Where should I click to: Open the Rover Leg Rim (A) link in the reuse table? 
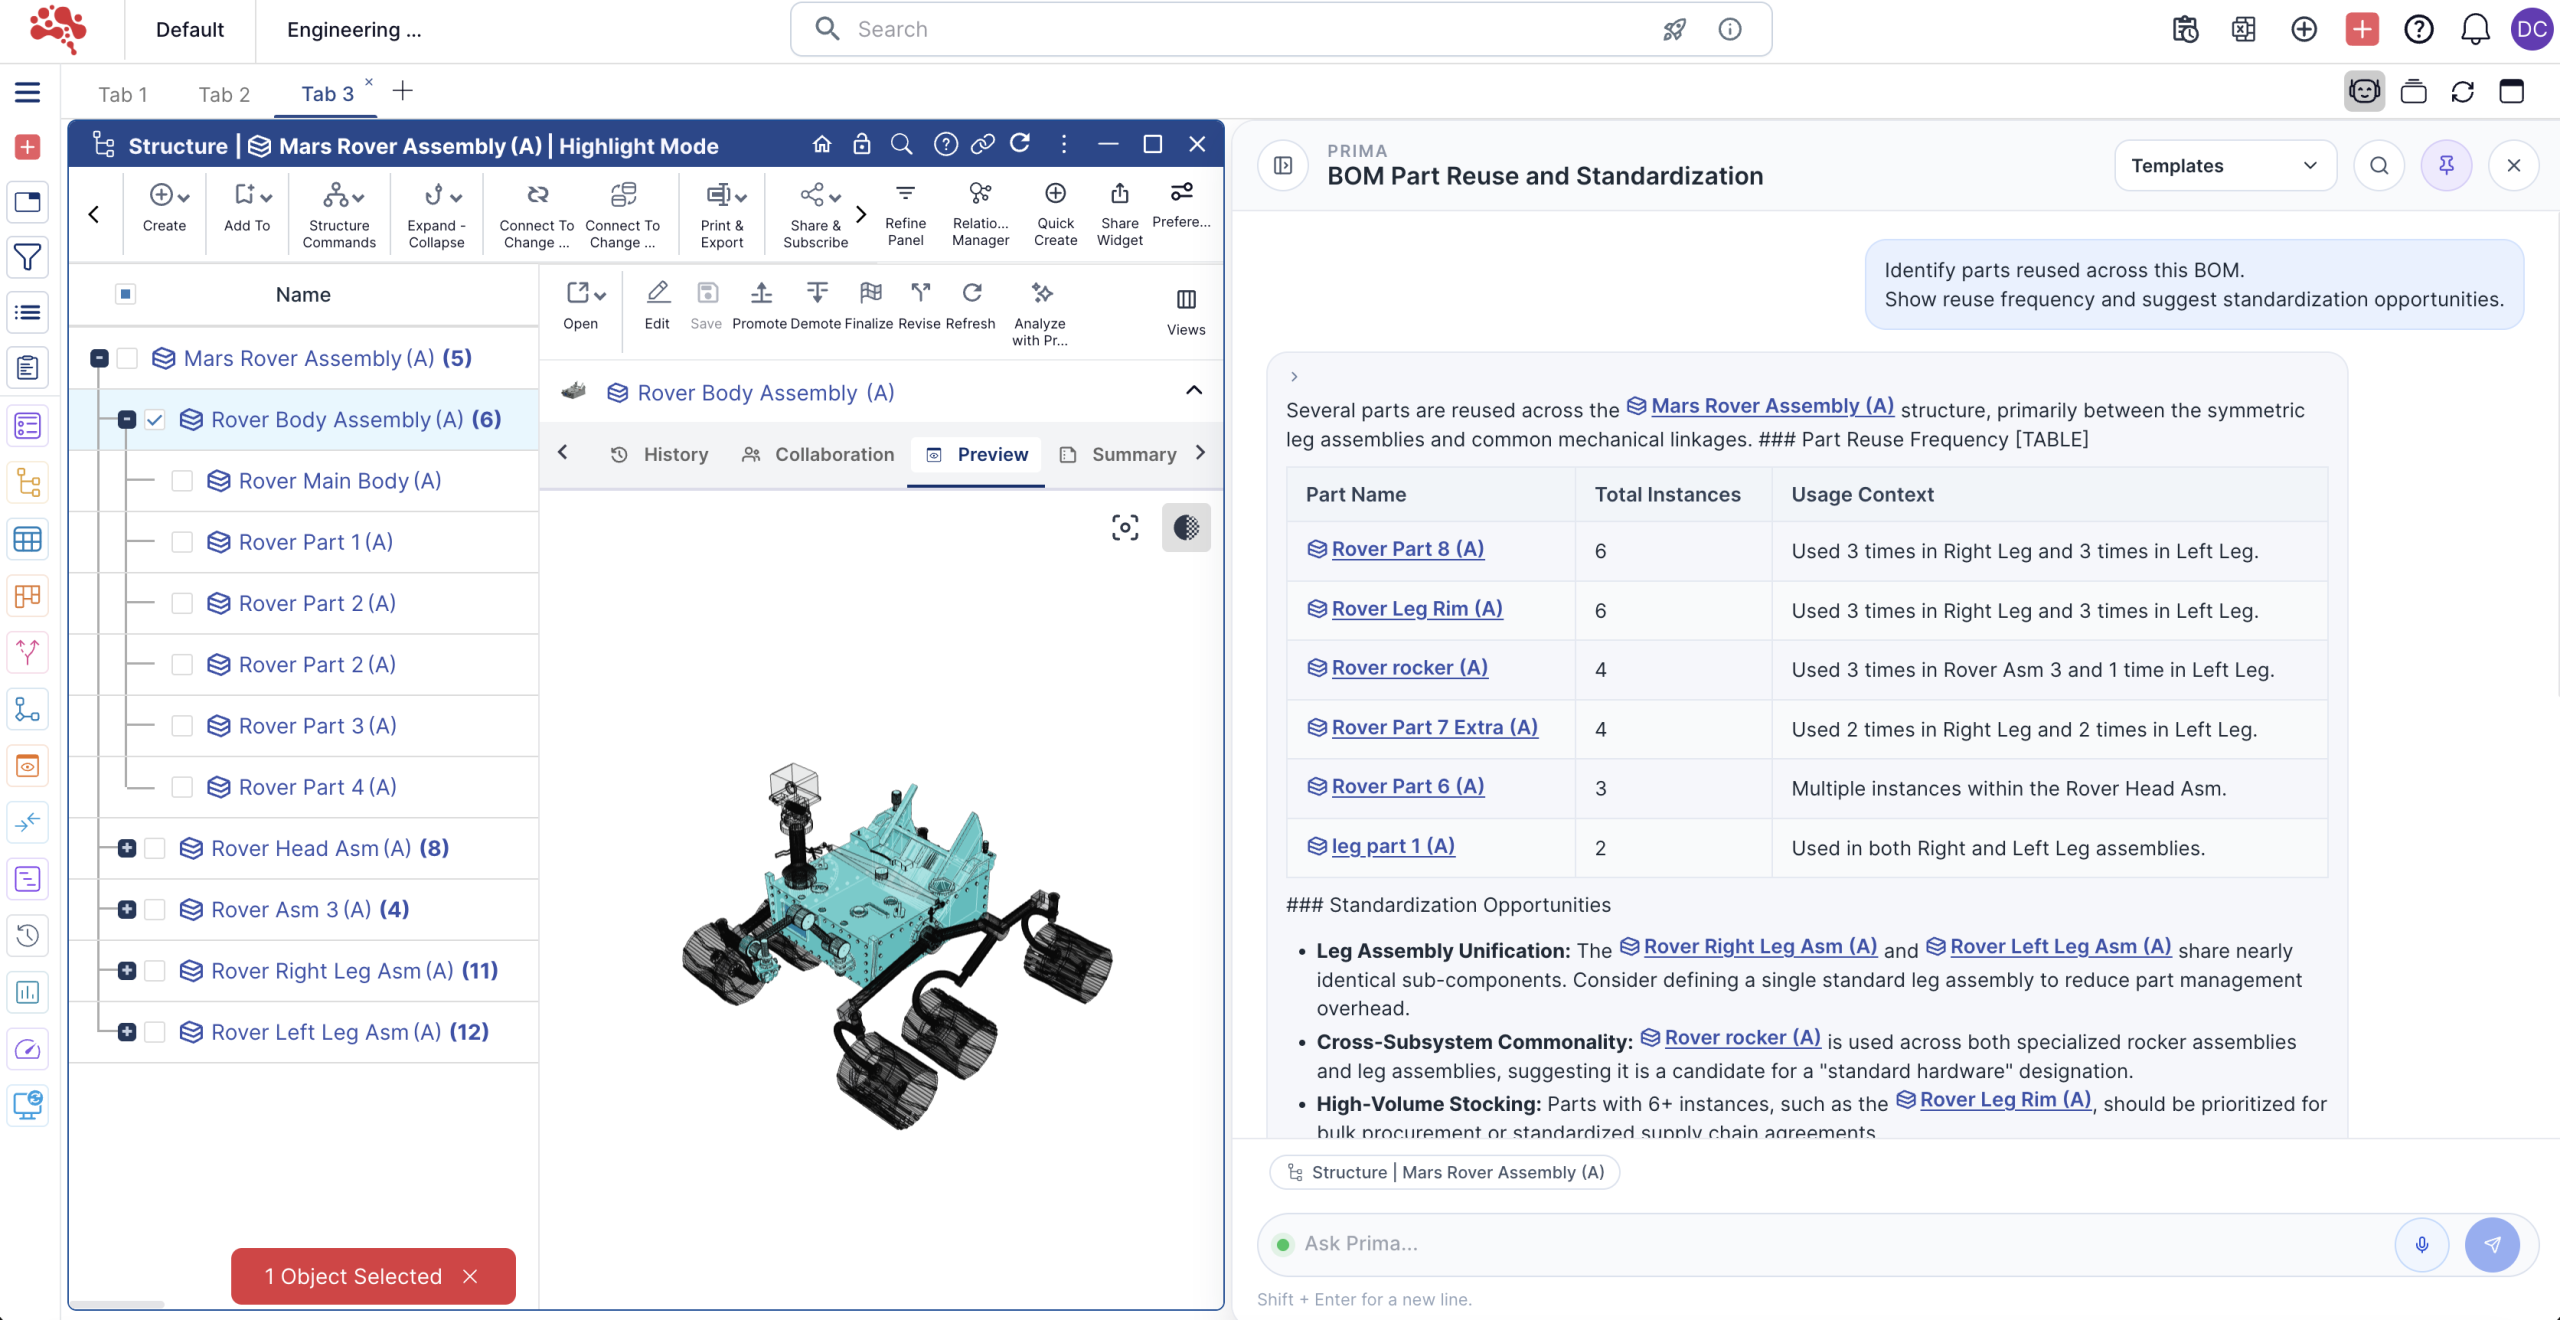(1416, 608)
